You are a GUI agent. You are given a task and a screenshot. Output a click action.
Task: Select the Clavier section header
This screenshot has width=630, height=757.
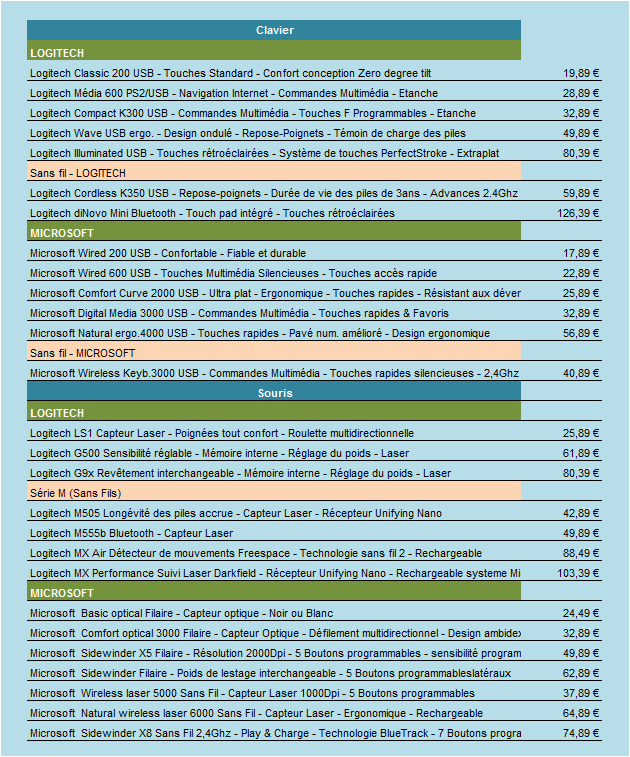[274, 30]
